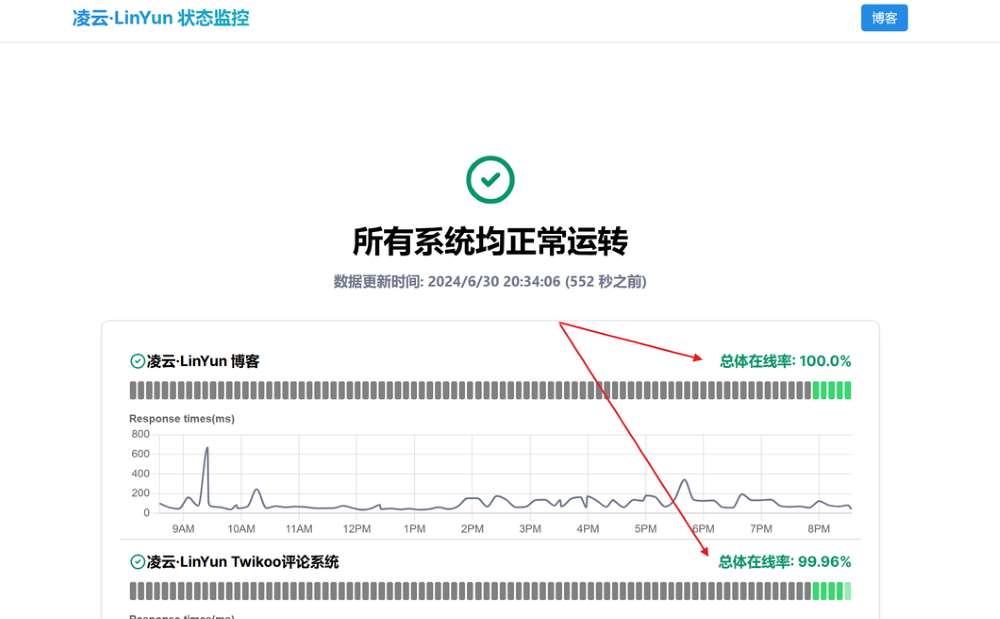Click the 总体在线率: 99.96% label
1000x619 pixels.
coord(785,562)
